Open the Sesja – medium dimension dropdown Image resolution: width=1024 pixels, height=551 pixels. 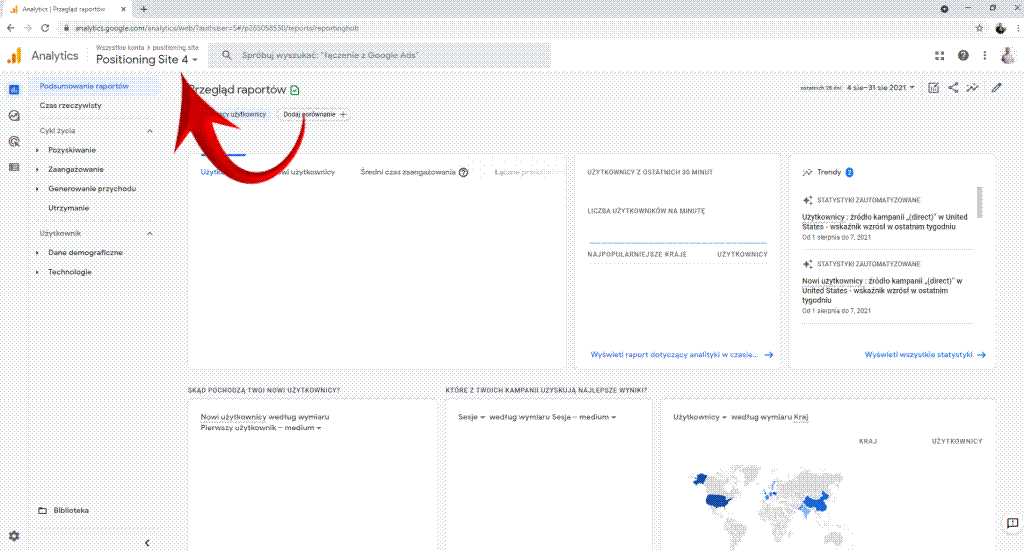point(584,417)
